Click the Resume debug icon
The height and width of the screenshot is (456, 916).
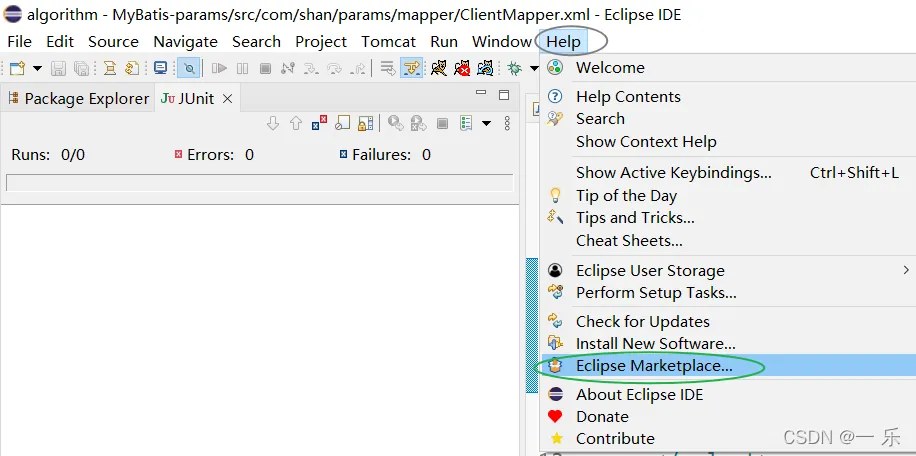(x=219, y=68)
